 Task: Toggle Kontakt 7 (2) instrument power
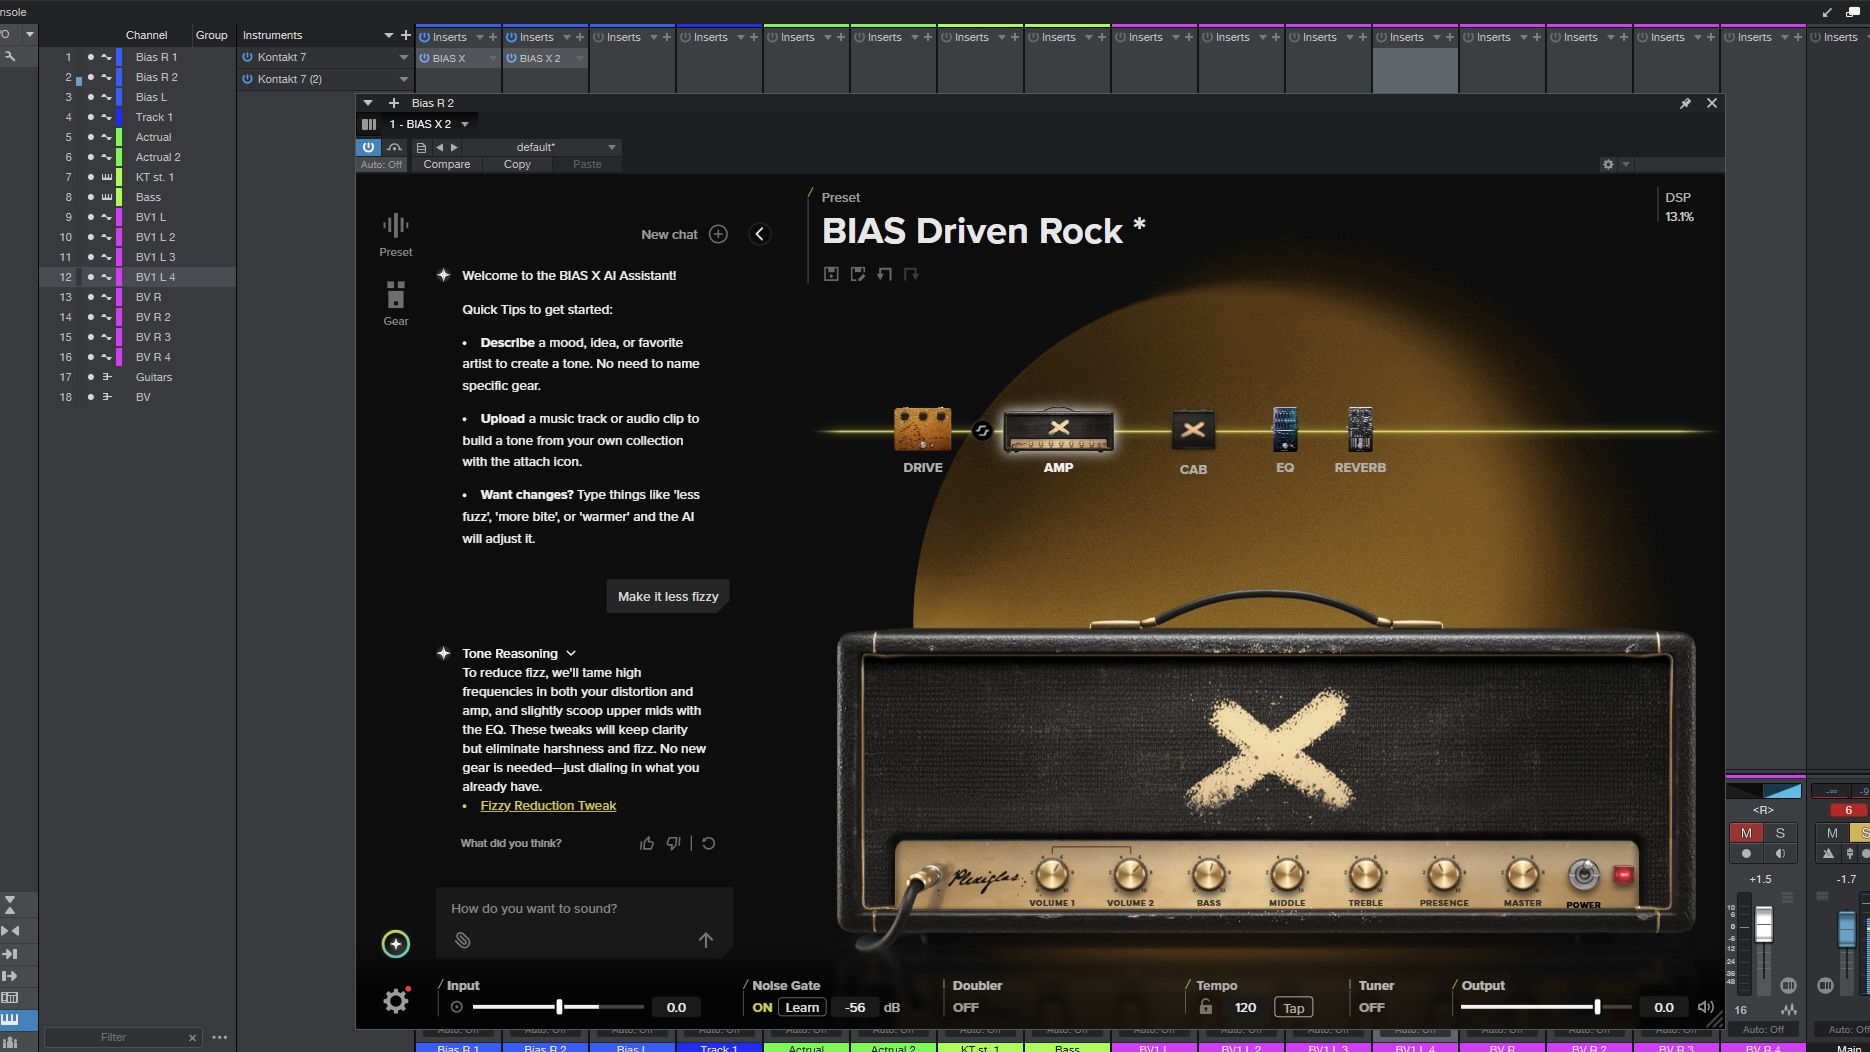[x=247, y=79]
